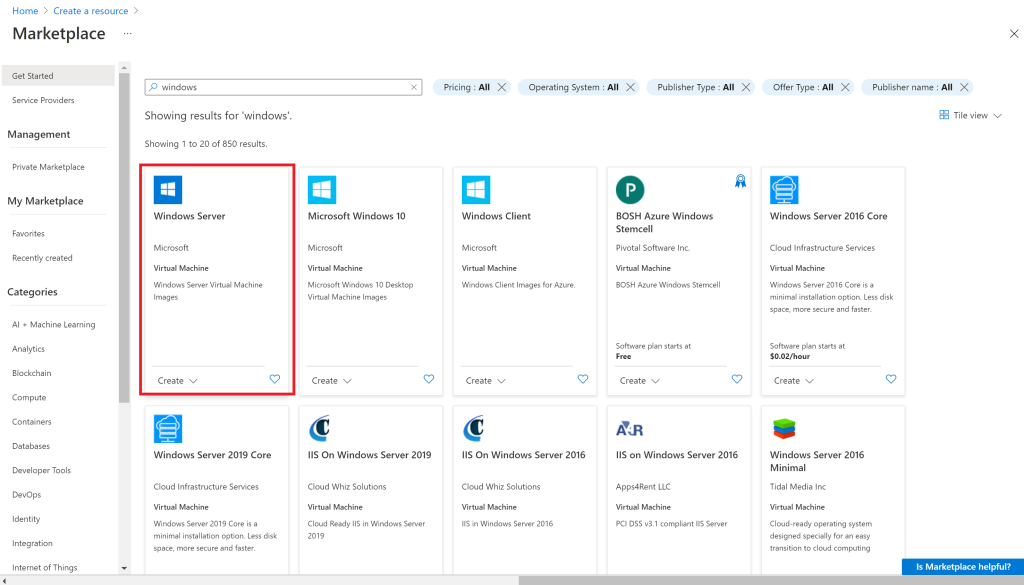The width and height of the screenshot is (1024, 585).
Task: Select the Databases category
Action: (x=31, y=446)
